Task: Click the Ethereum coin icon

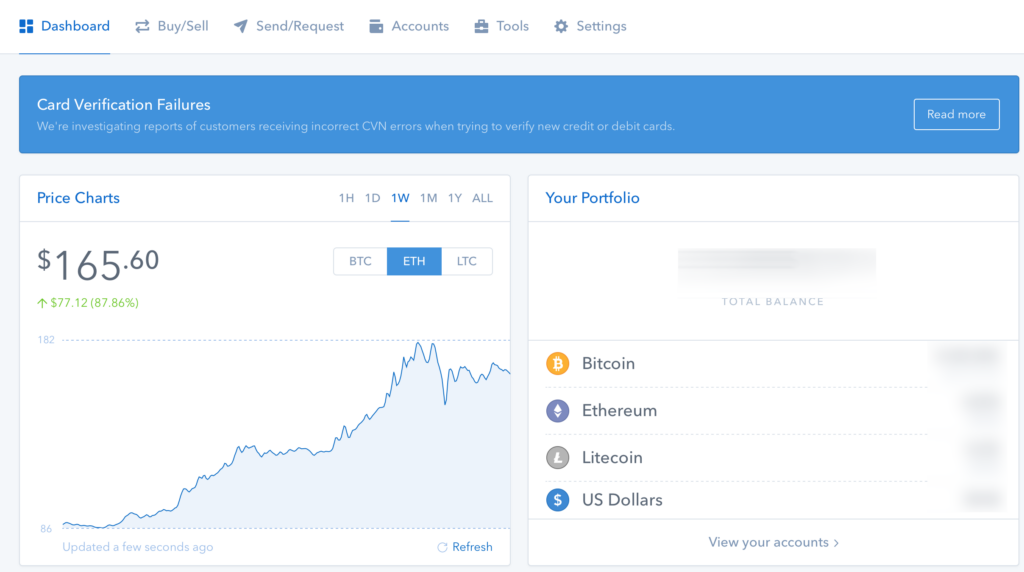Action: (x=557, y=410)
